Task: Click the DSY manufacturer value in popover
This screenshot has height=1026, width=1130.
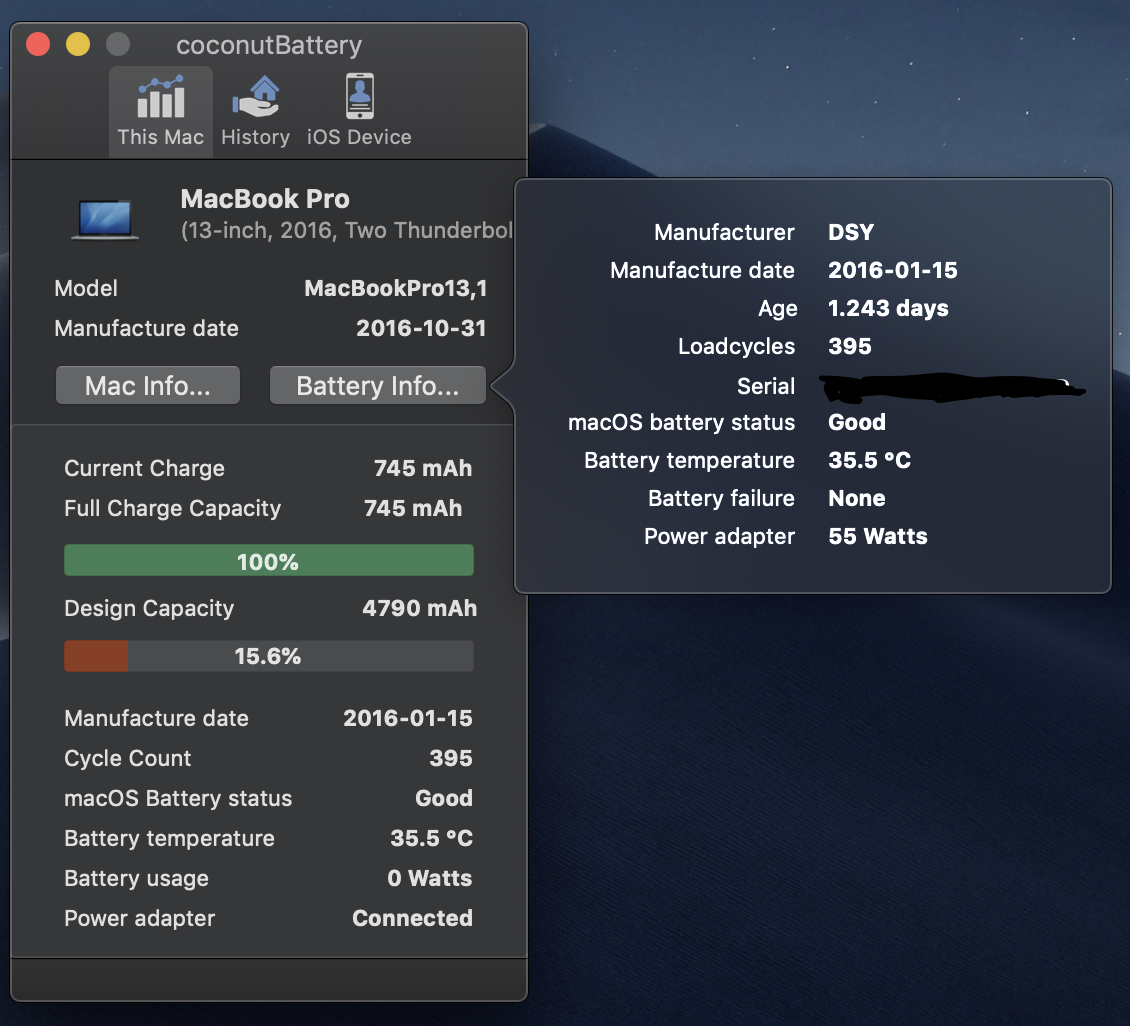Action: pos(851,232)
